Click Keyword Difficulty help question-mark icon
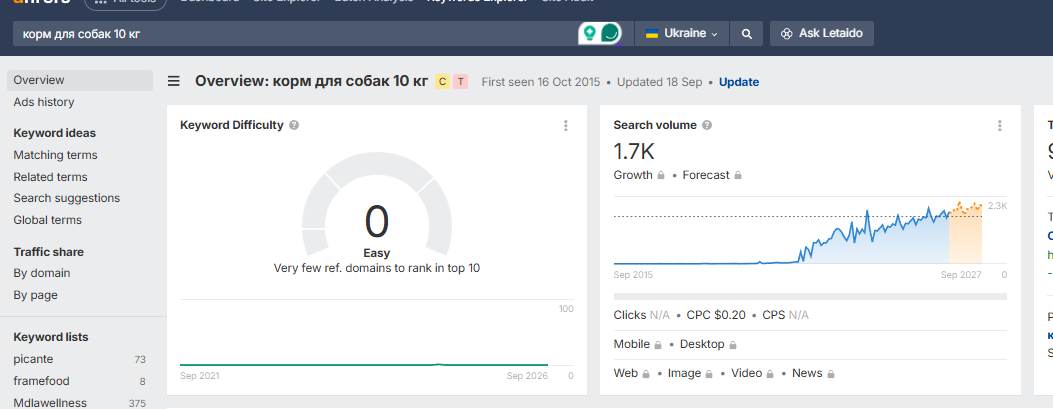1053x409 pixels. tap(294, 125)
